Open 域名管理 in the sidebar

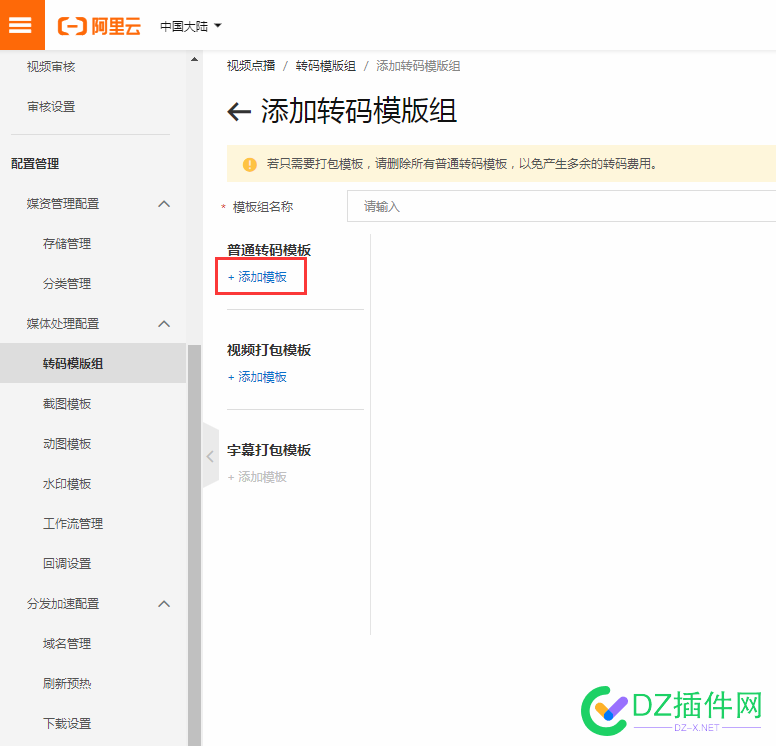(67, 644)
